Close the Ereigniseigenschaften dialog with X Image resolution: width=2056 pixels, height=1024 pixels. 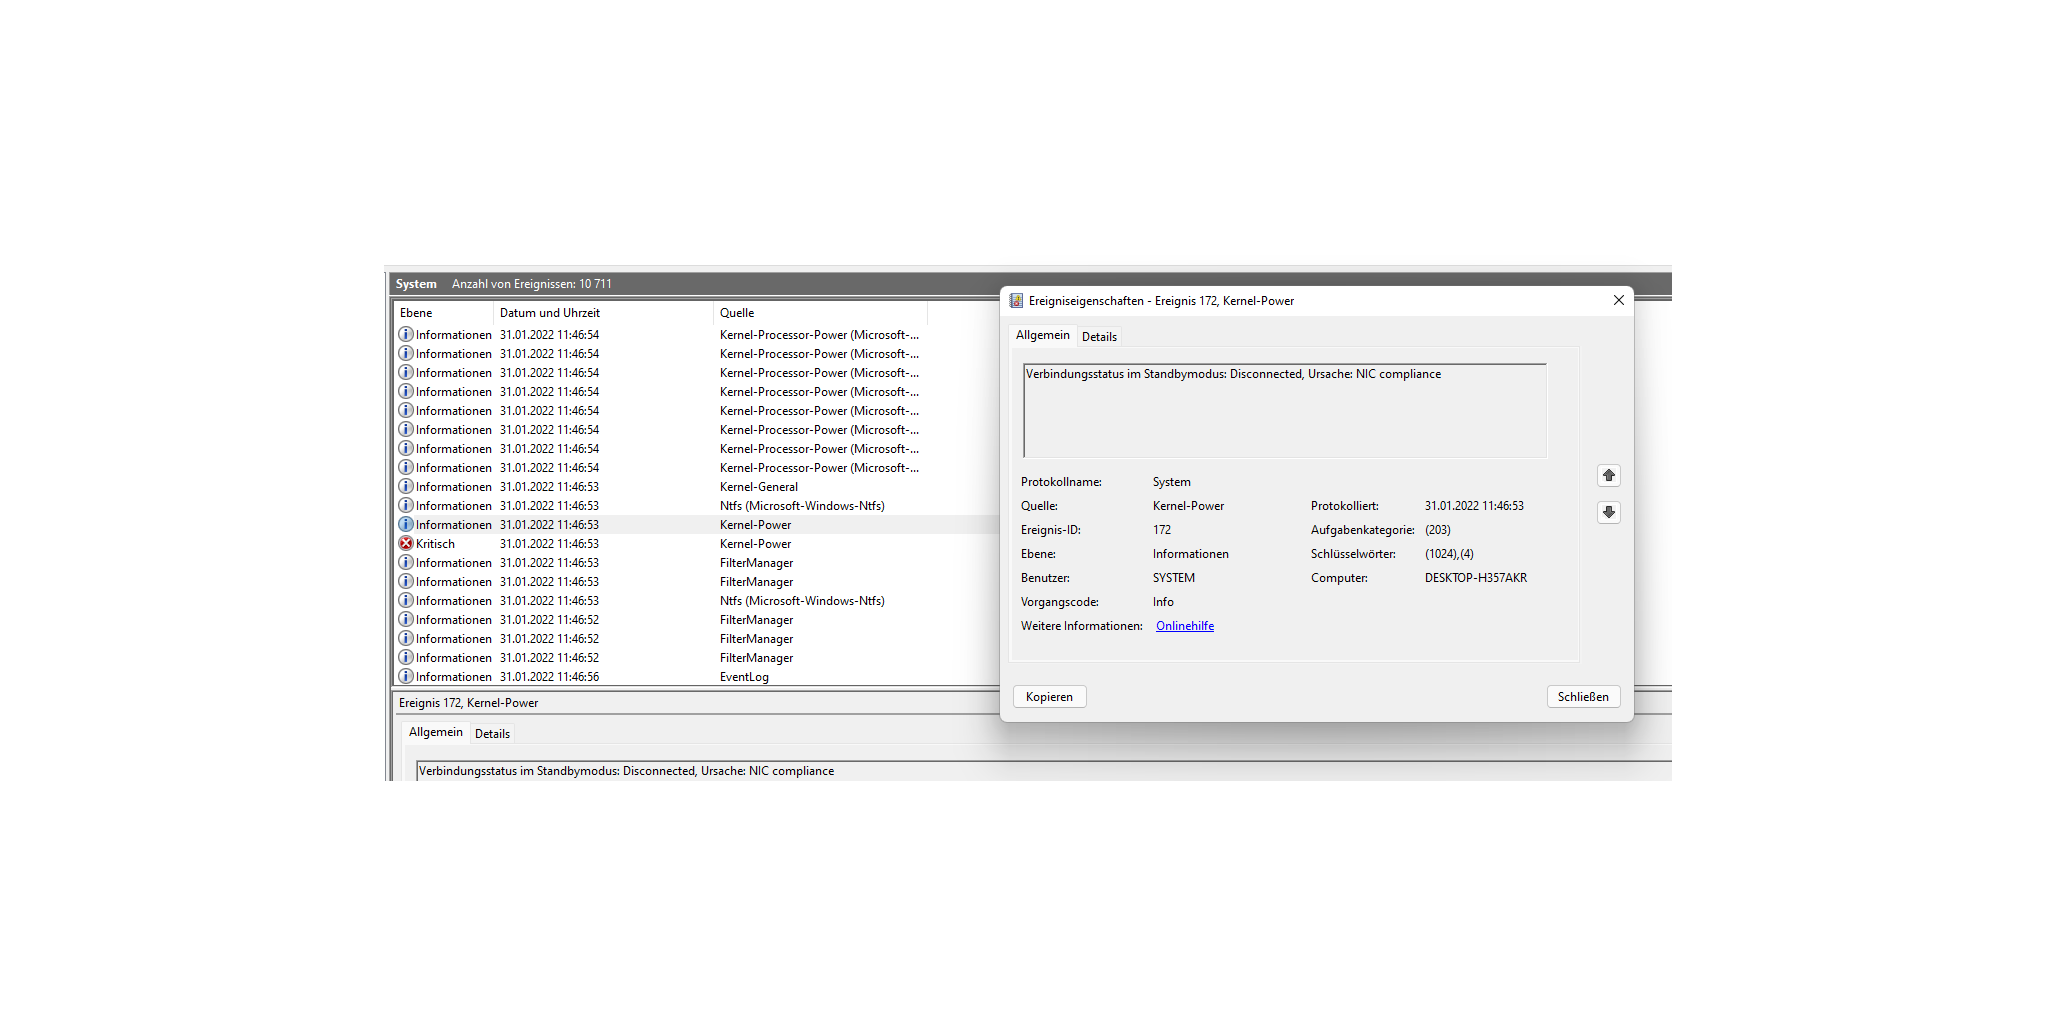[1618, 300]
